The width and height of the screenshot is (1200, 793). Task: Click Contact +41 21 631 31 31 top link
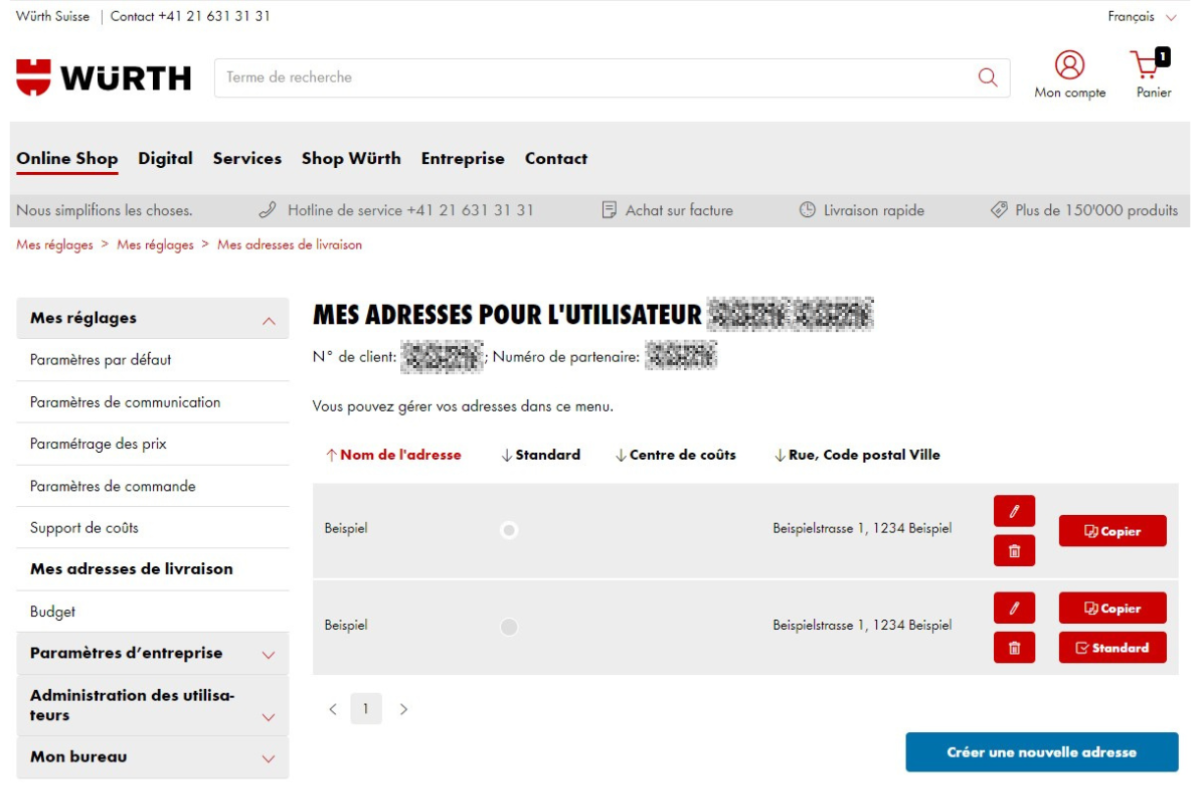[190, 17]
